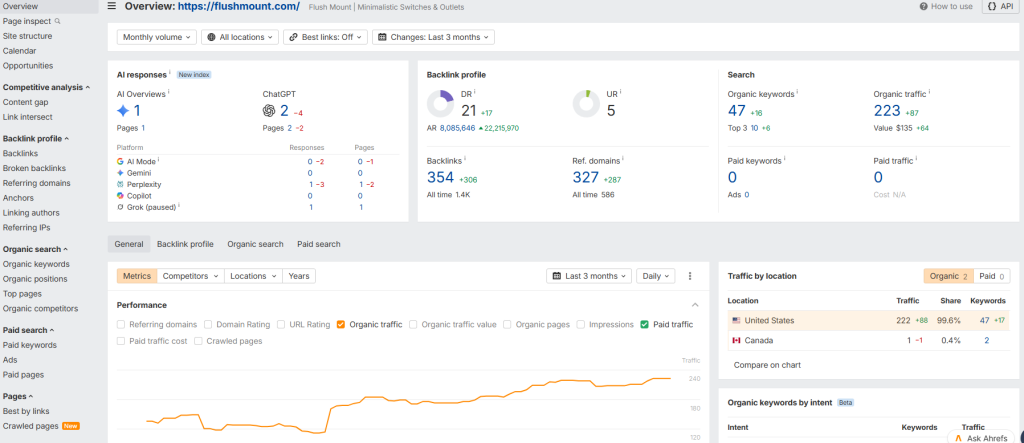Click the Google AI Mode icon
The height and width of the screenshot is (443, 1024).
tap(120, 160)
